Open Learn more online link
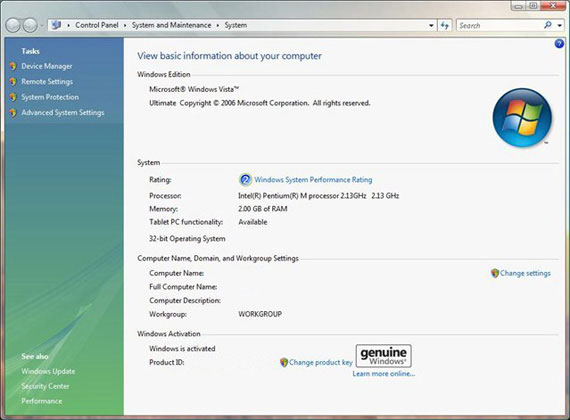This screenshot has height=420, width=570. pyautogui.click(x=384, y=374)
